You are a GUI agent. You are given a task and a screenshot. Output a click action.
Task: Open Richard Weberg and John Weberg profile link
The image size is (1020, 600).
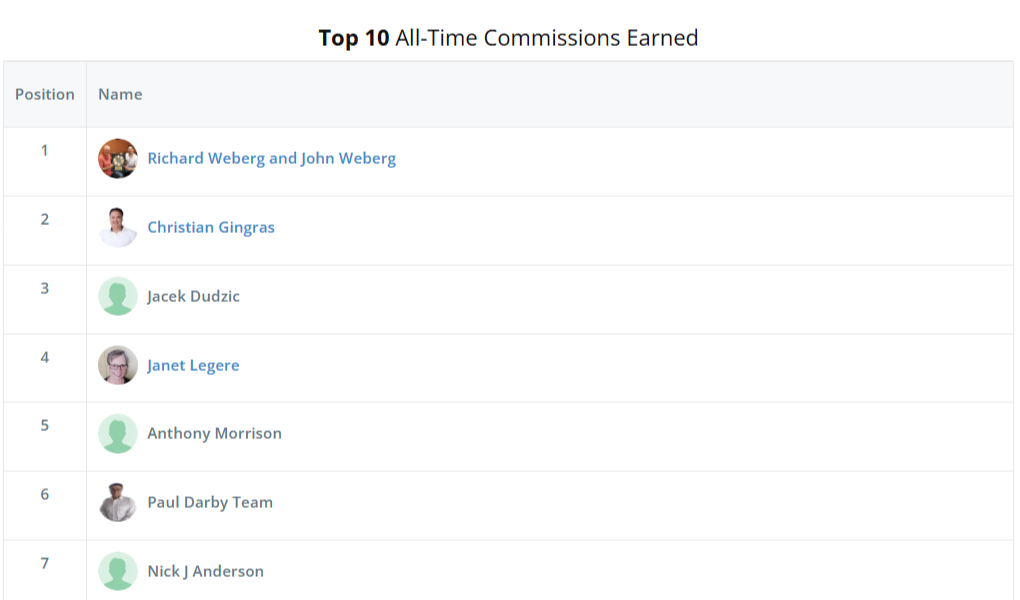271,159
